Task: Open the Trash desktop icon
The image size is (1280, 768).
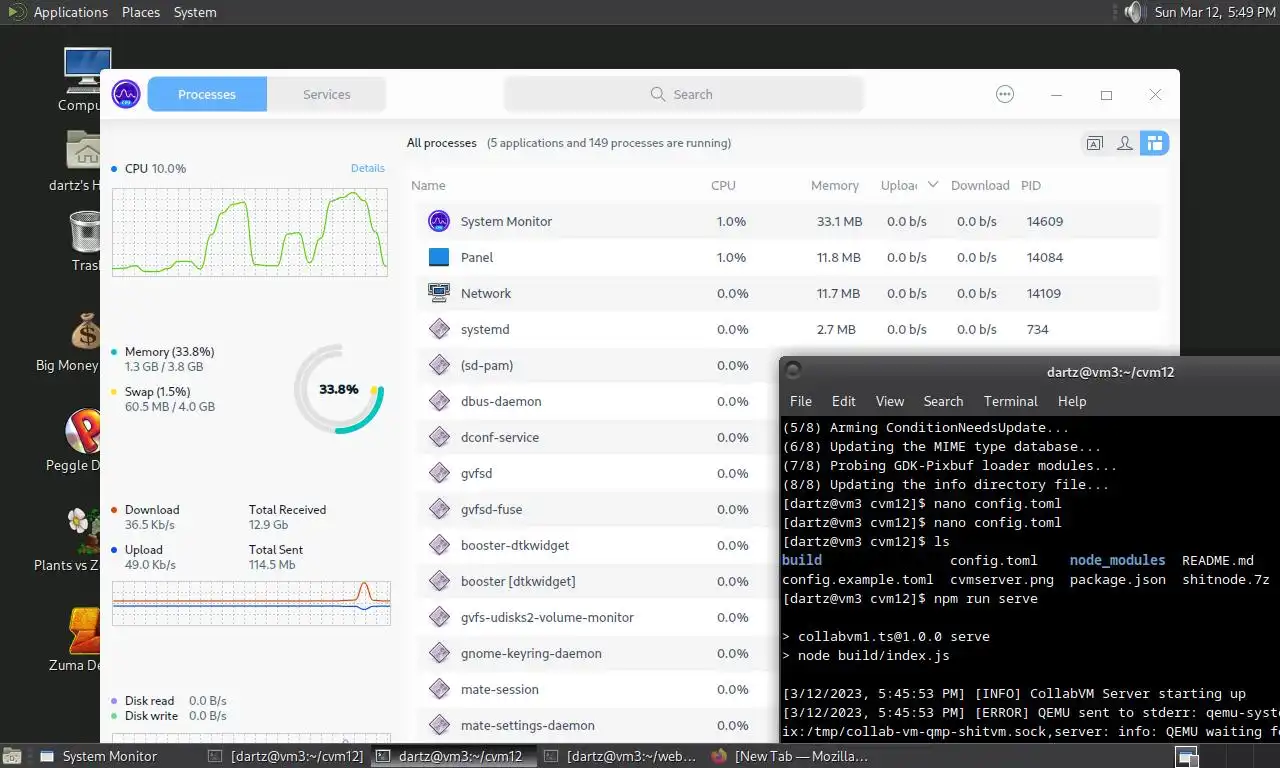Action: pyautogui.click(x=84, y=232)
